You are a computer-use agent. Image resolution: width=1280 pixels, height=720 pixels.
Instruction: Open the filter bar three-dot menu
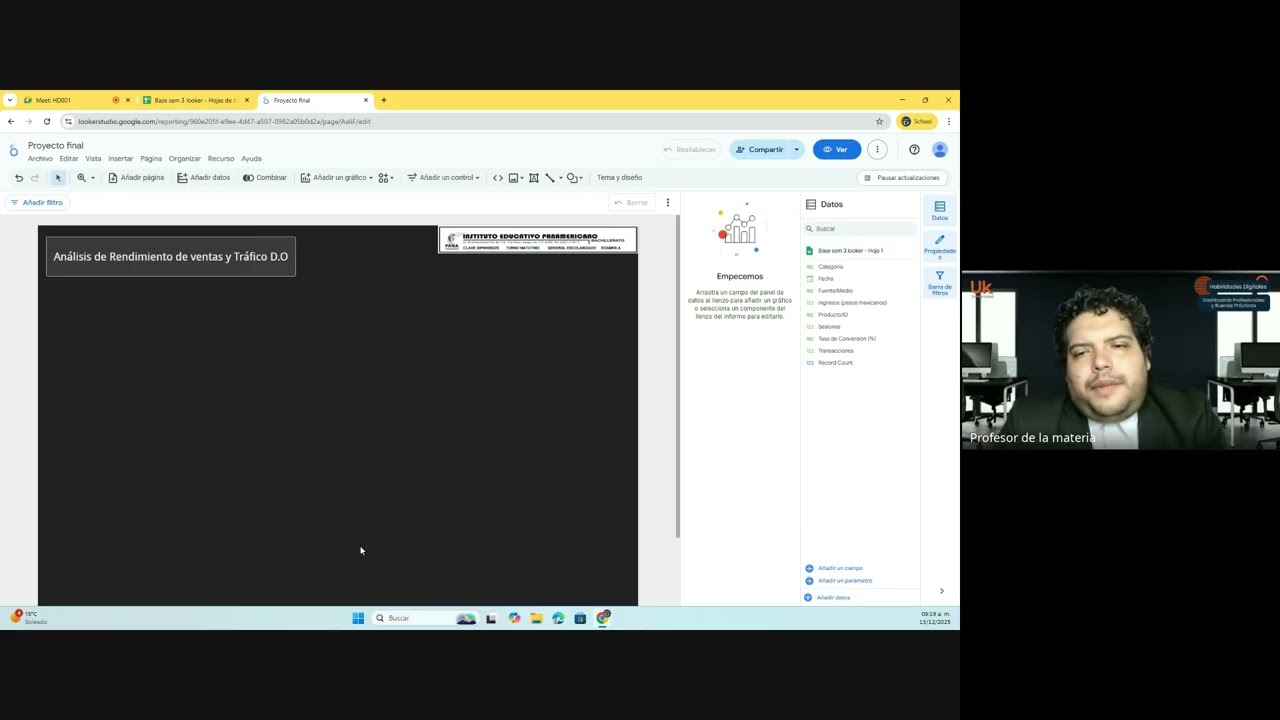(668, 203)
